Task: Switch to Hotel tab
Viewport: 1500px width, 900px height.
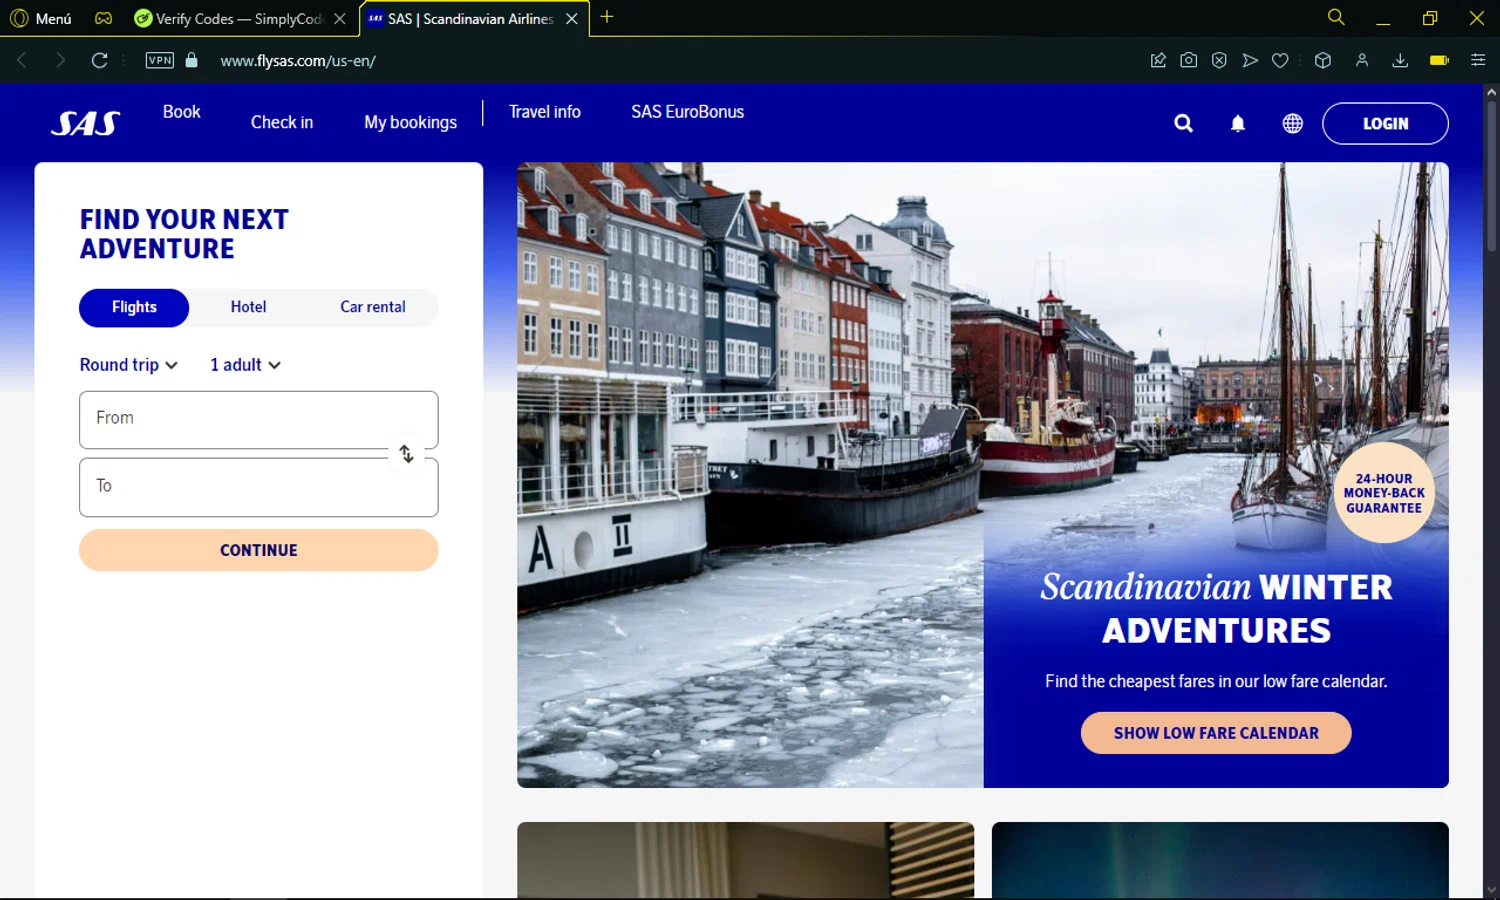Action: click(x=248, y=307)
